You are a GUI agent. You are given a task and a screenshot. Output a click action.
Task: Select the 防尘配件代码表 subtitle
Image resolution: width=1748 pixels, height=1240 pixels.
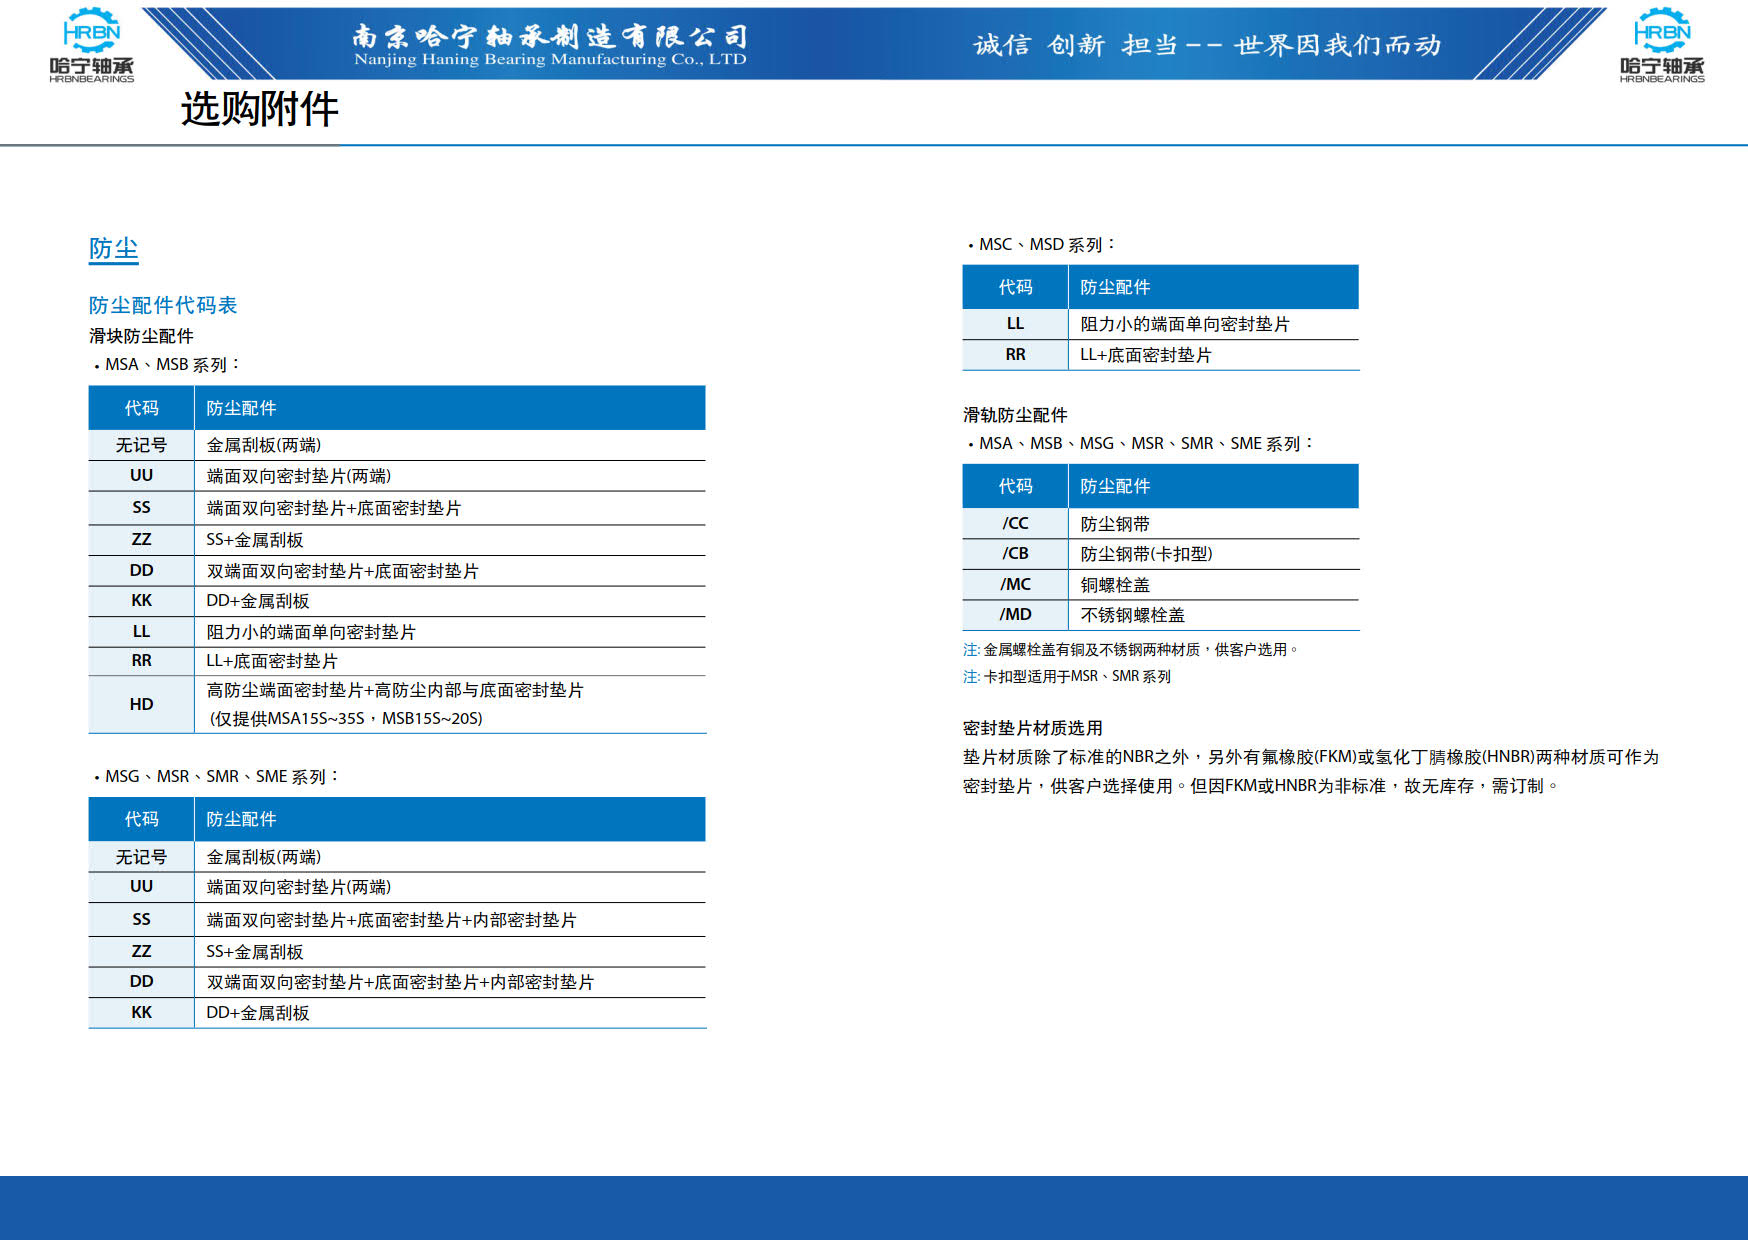pyautogui.click(x=163, y=305)
